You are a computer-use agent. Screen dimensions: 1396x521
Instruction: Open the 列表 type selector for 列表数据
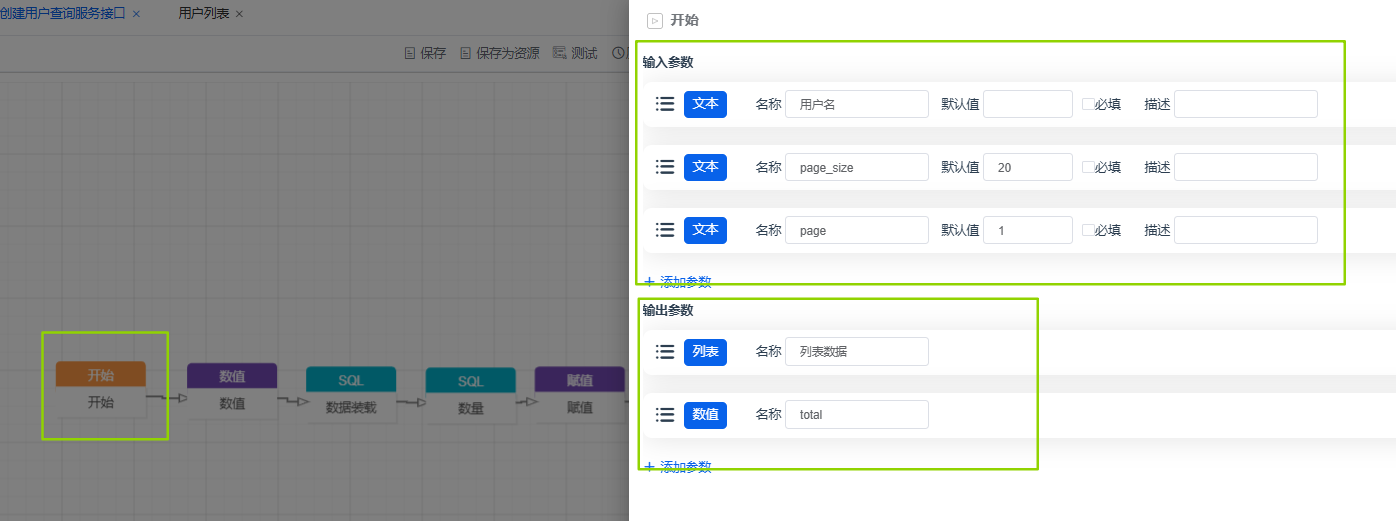(705, 352)
